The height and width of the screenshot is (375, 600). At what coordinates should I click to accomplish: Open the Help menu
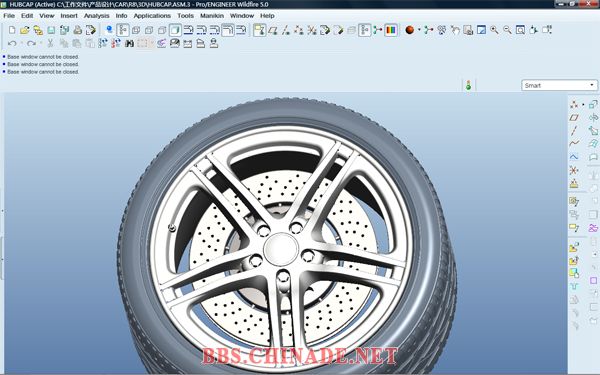pos(267,16)
